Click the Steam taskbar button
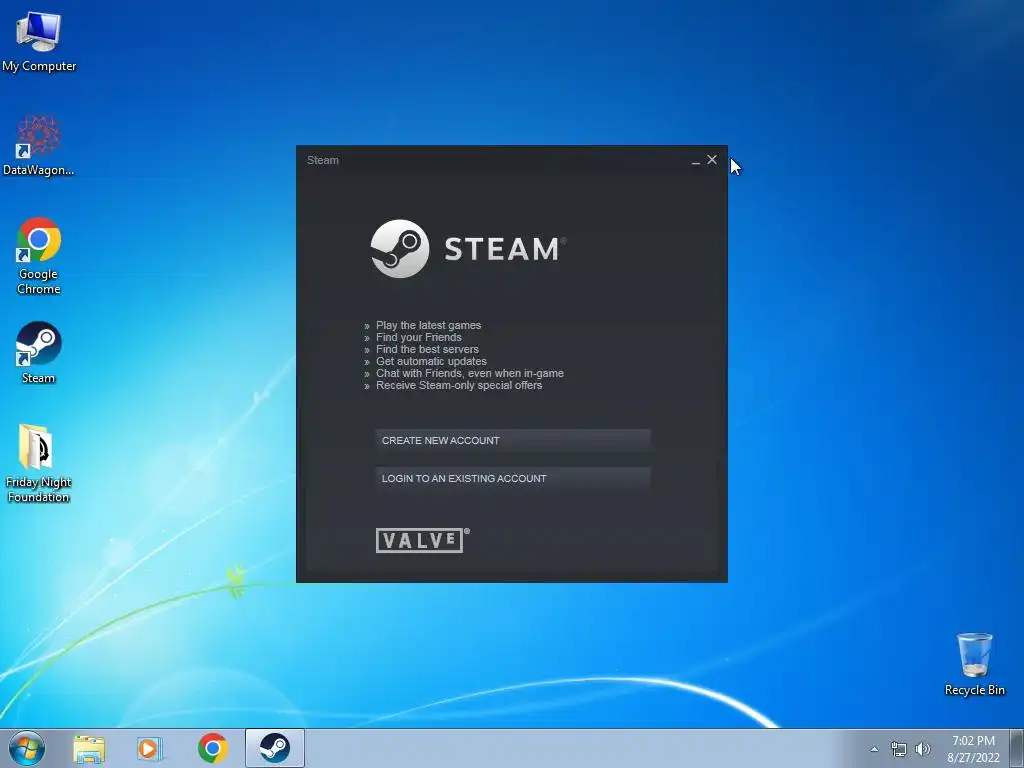1024x768 pixels. 275,748
